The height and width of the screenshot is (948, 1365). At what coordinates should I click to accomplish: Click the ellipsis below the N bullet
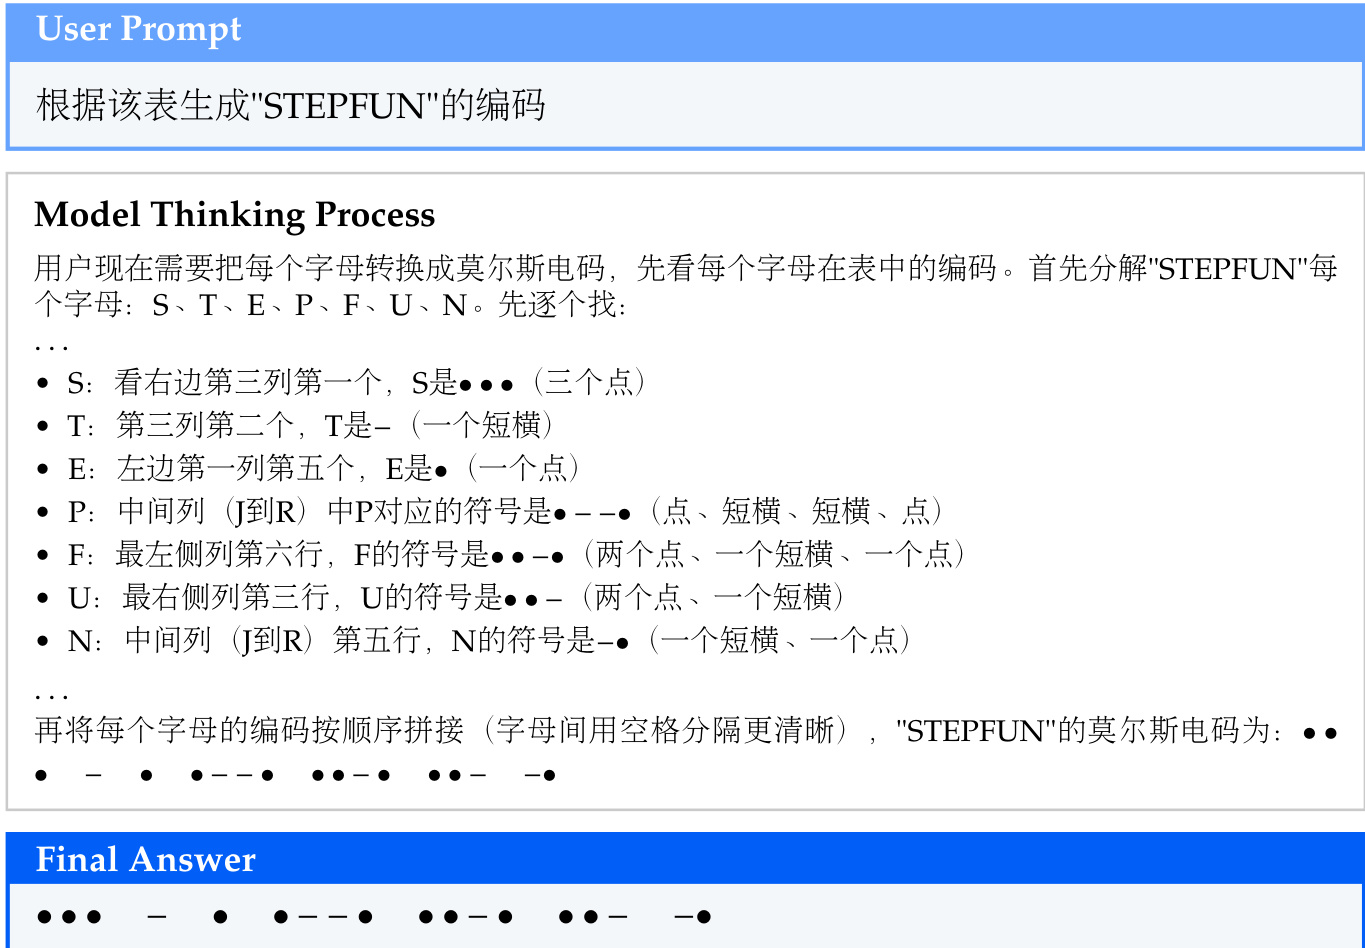(51, 694)
